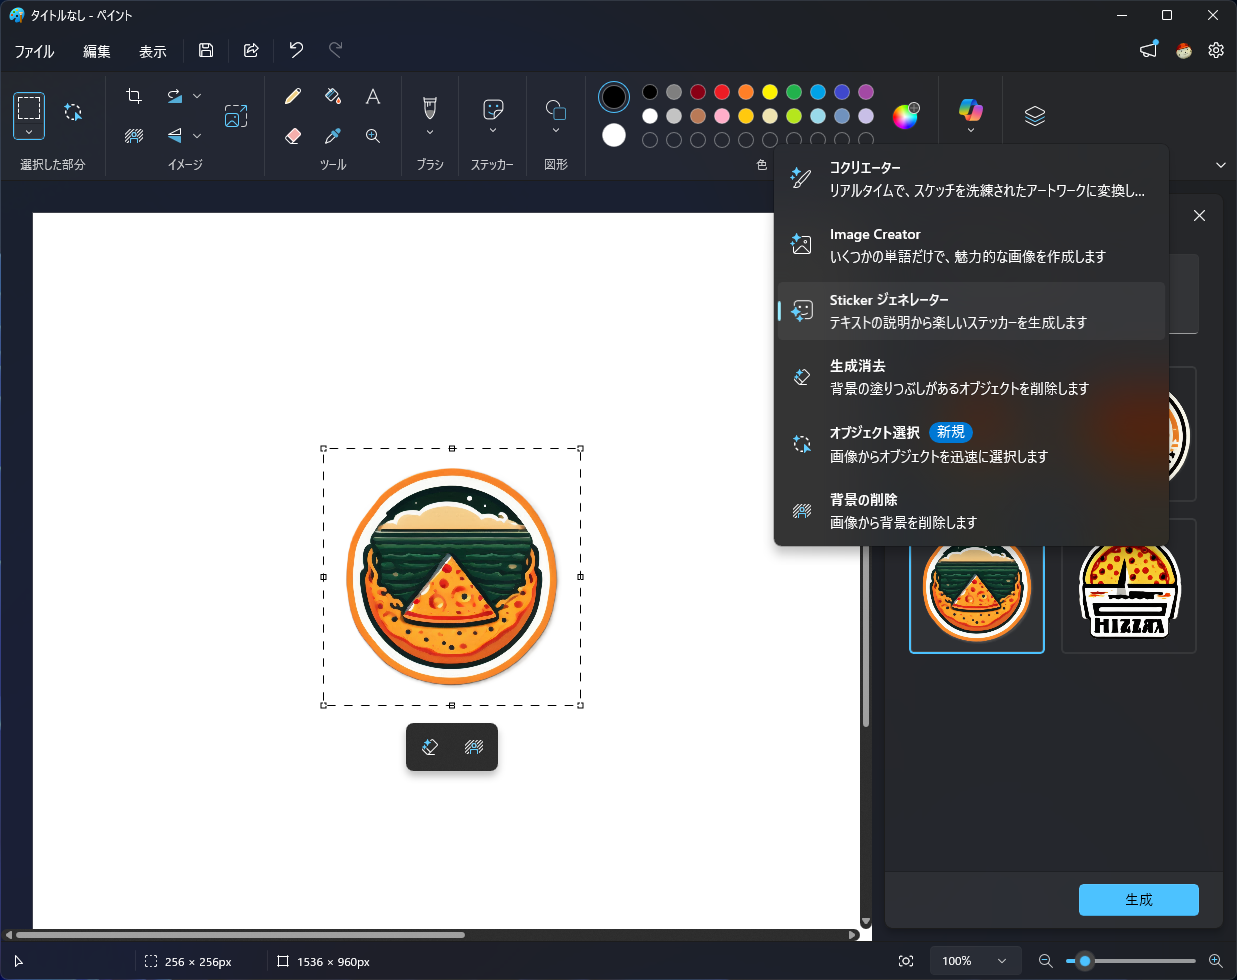The image size is (1237, 980).
Task: Expand the Rotate dropdown arrow
Action: coord(197,96)
